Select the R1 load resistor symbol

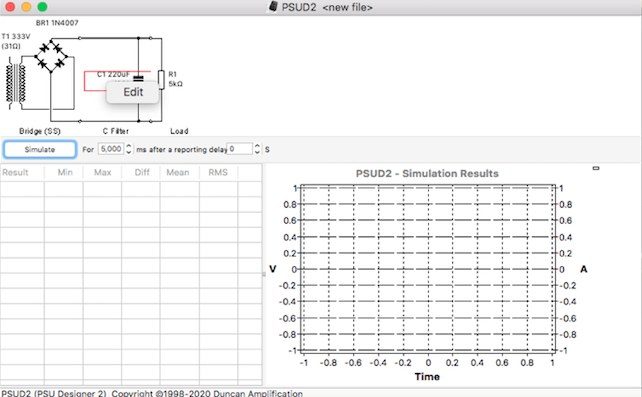[x=161, y=79]
